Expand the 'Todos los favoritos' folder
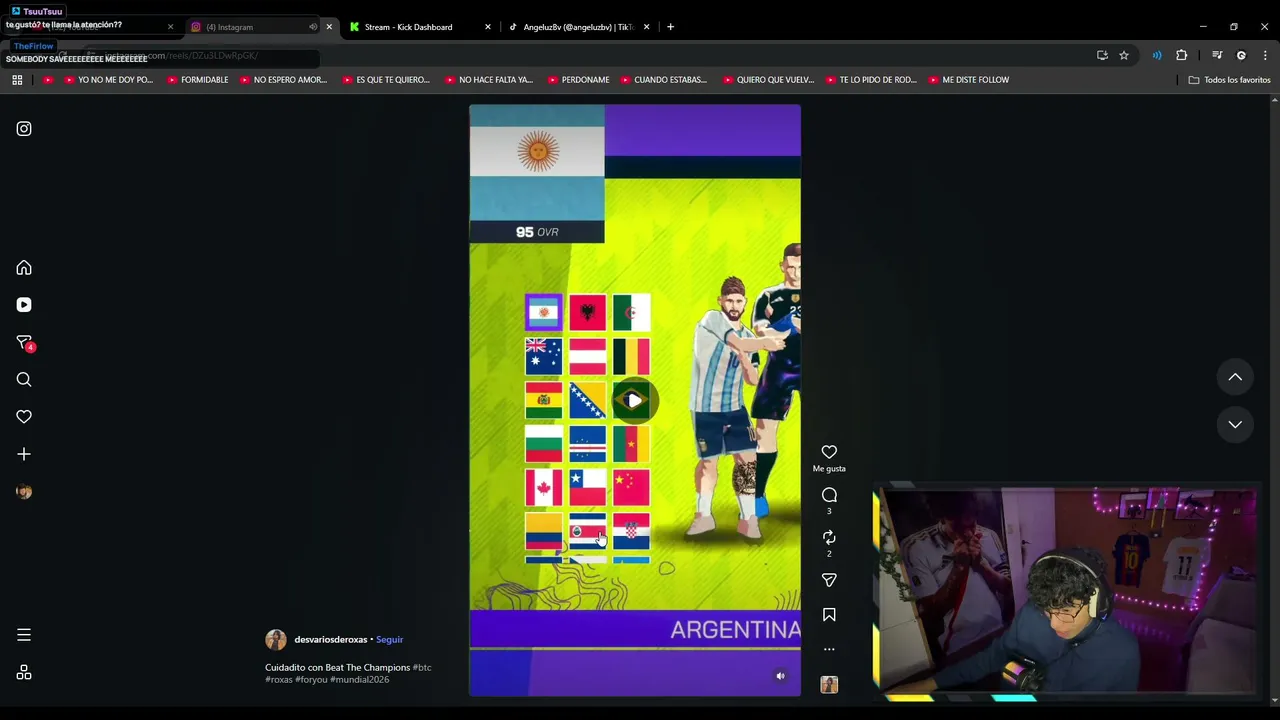 coord(1229,80)
